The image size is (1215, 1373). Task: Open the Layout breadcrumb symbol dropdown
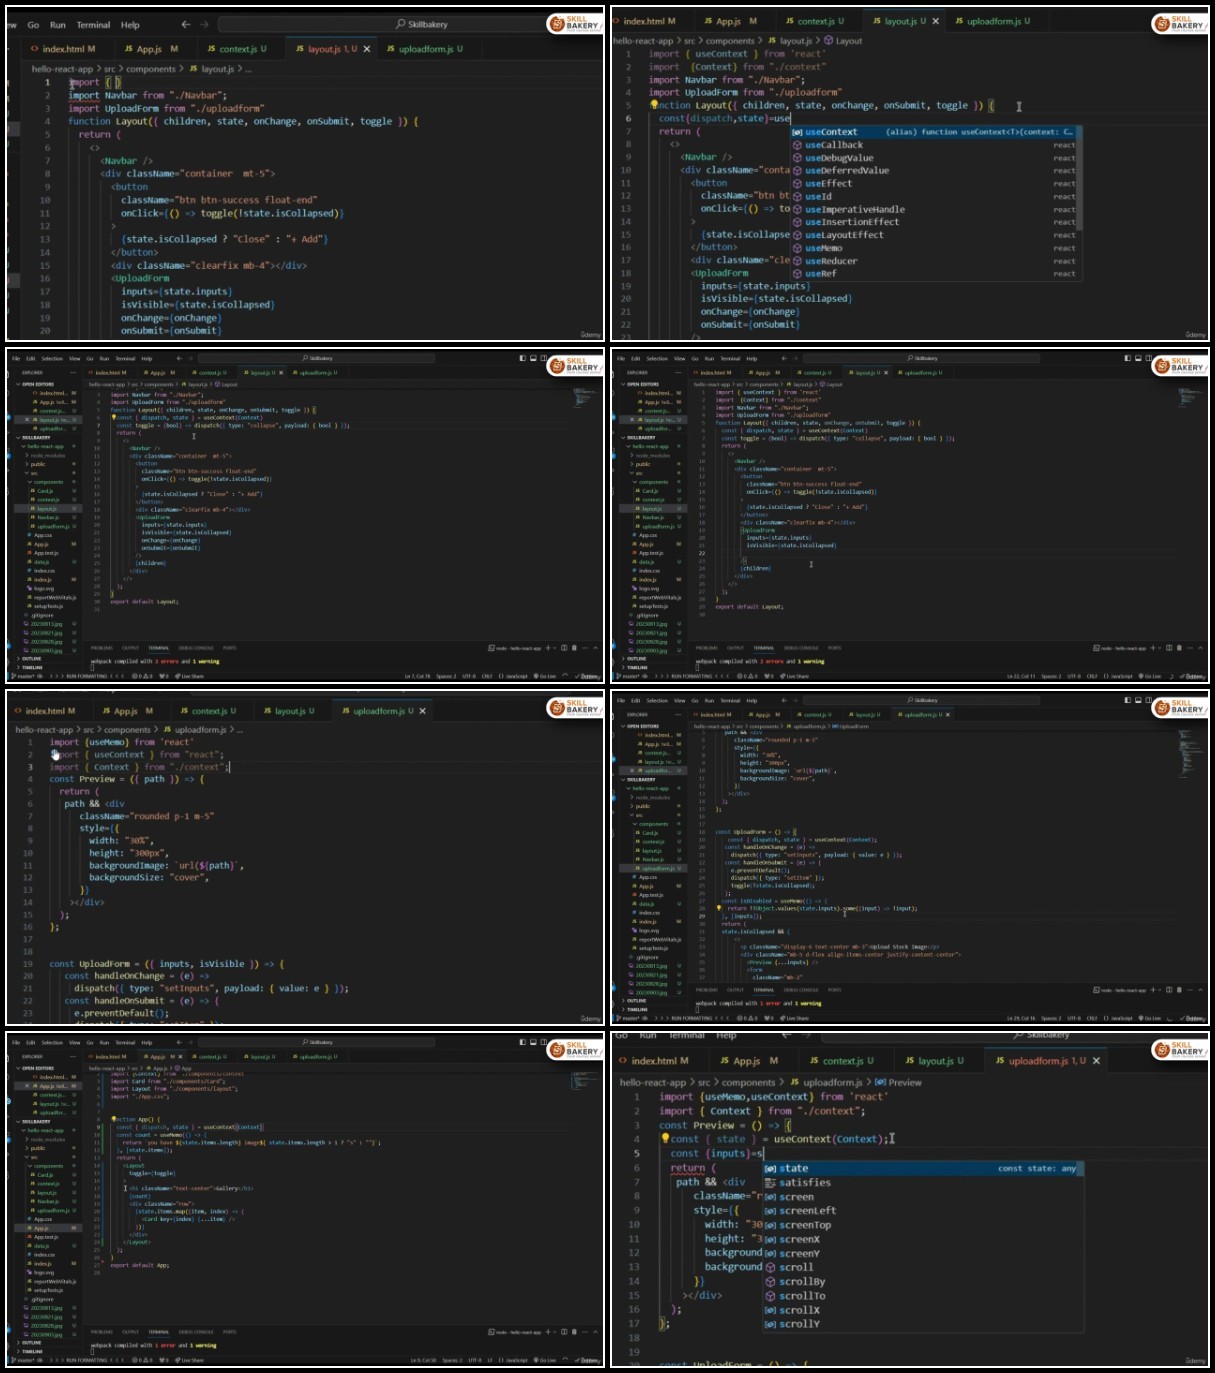click(x=843, y=41)
